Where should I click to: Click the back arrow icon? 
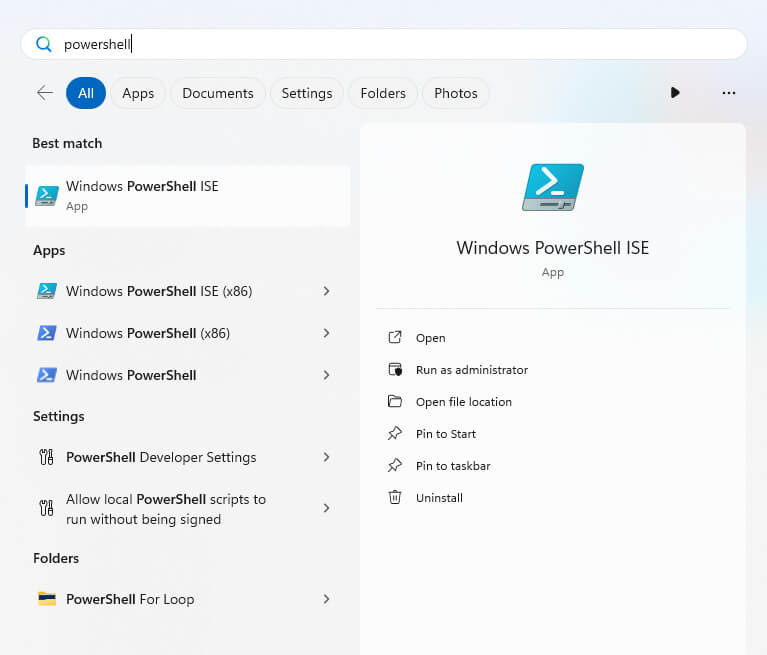pyautogui.click(x=45, y=93)
